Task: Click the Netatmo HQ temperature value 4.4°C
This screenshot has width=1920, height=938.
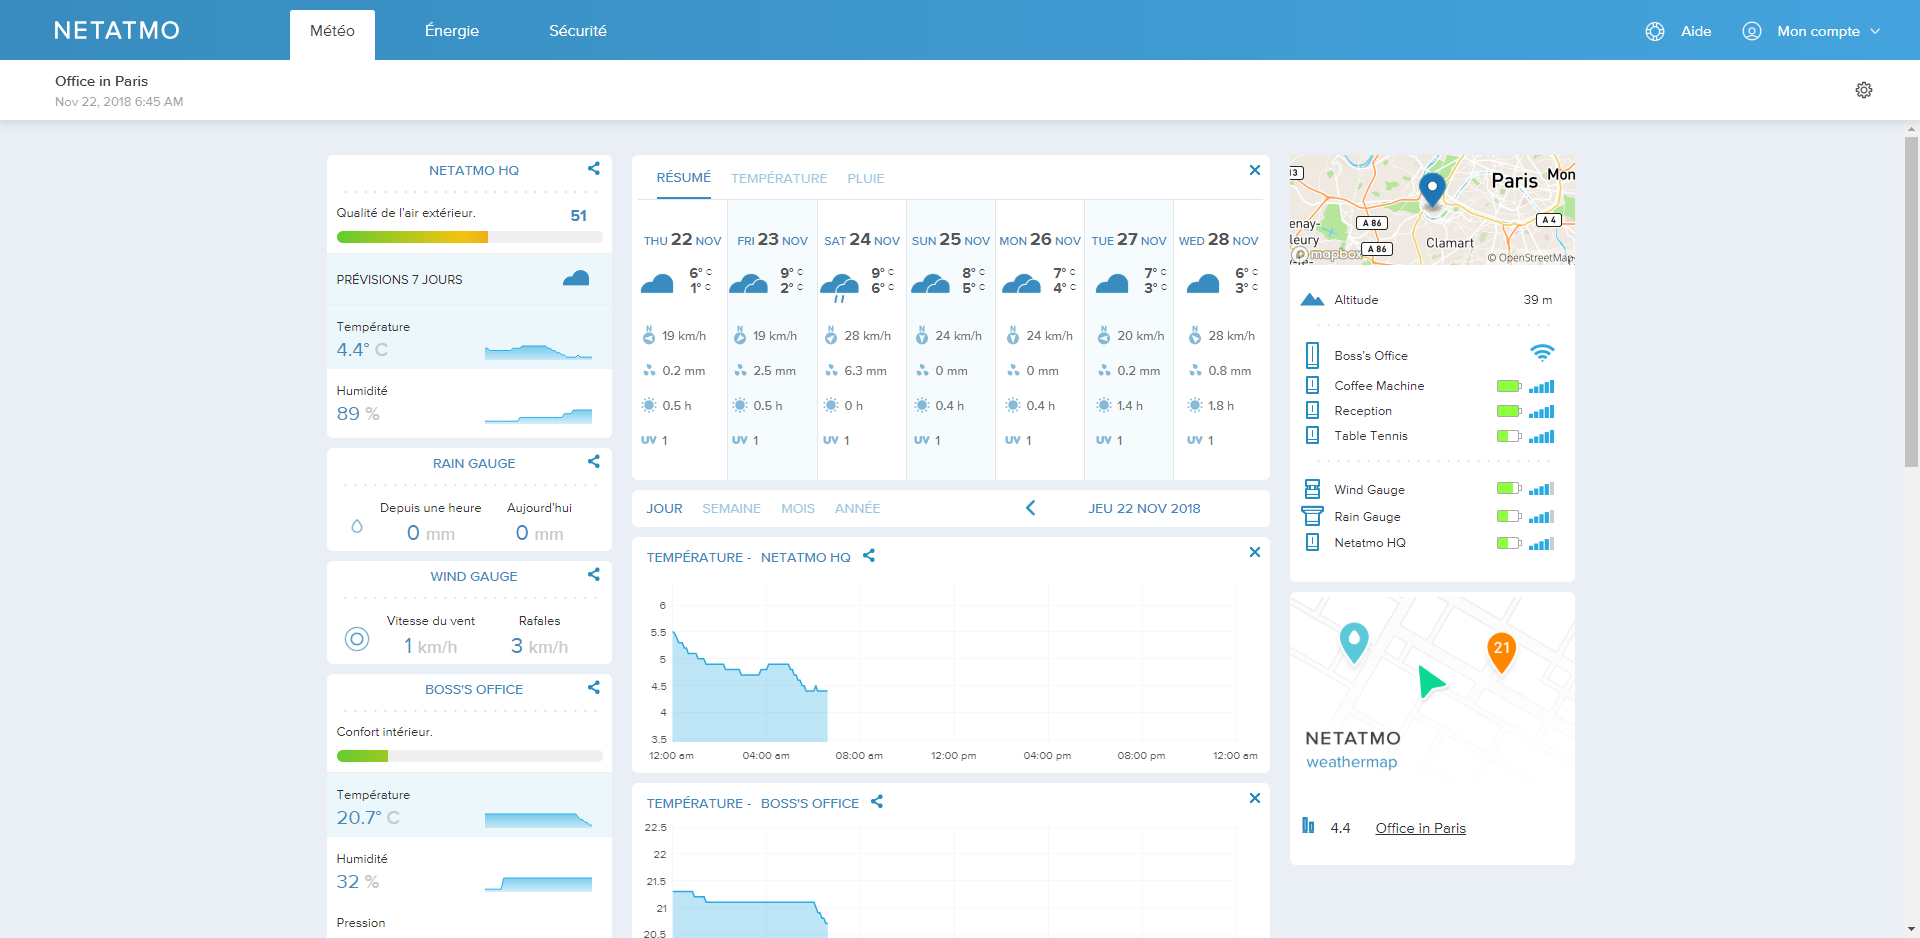Action: [362, 350]
